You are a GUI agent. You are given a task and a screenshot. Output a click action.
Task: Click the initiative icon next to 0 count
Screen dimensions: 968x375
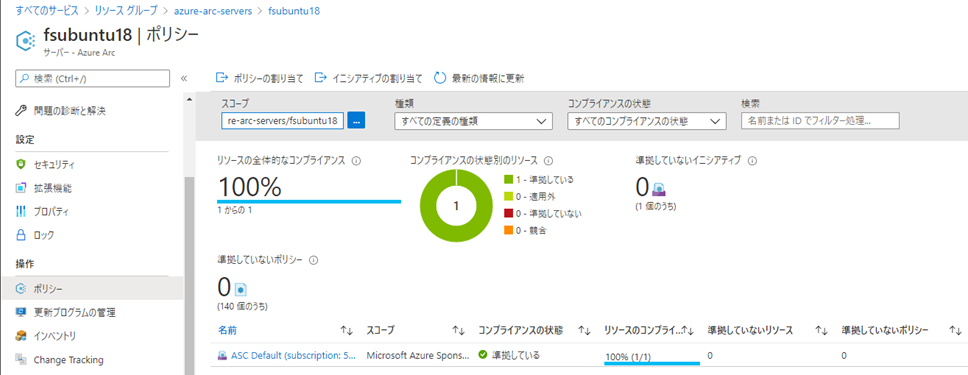659,191
